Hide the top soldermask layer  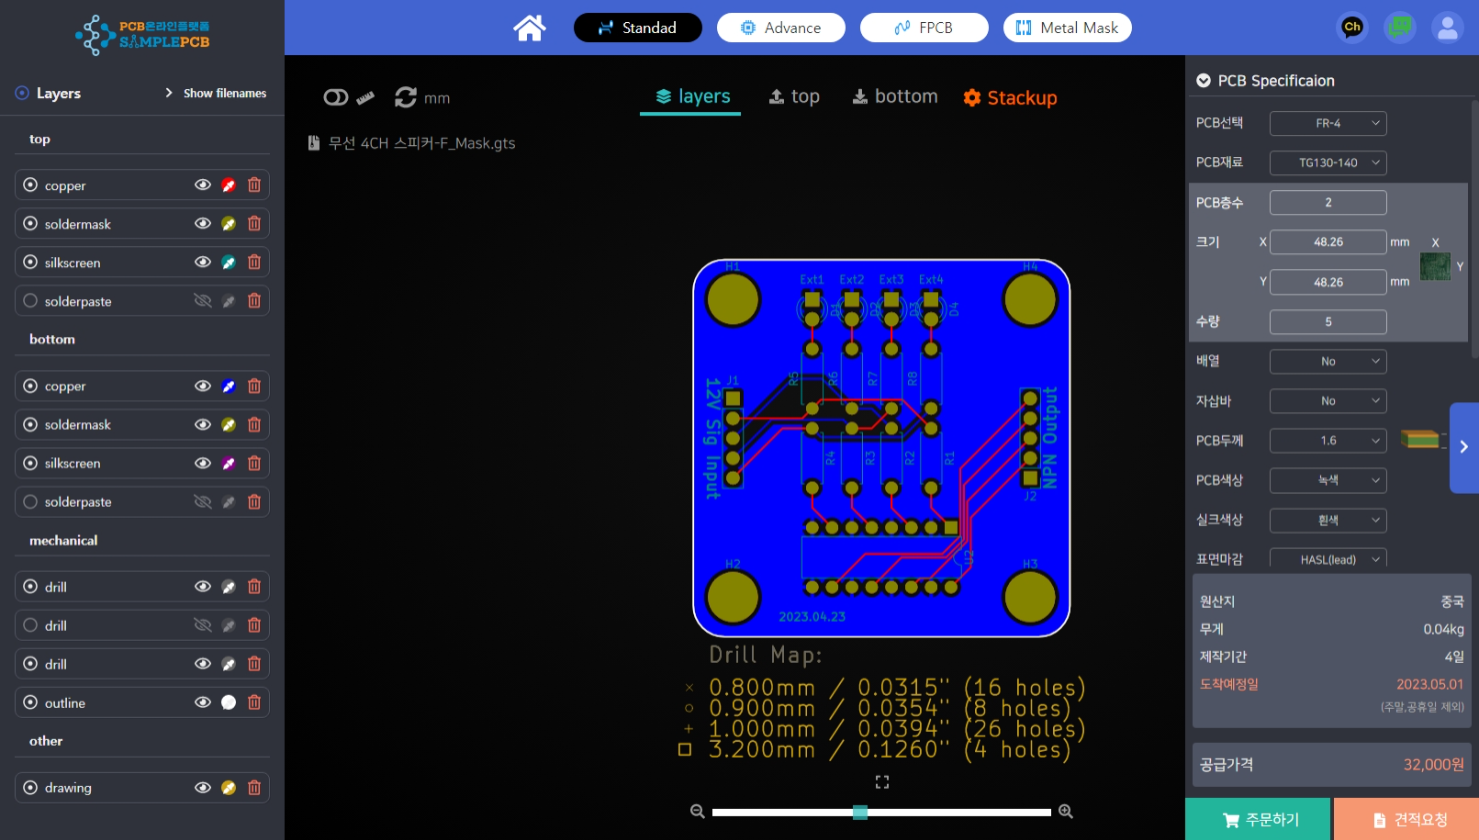click(x=203, y=224)
